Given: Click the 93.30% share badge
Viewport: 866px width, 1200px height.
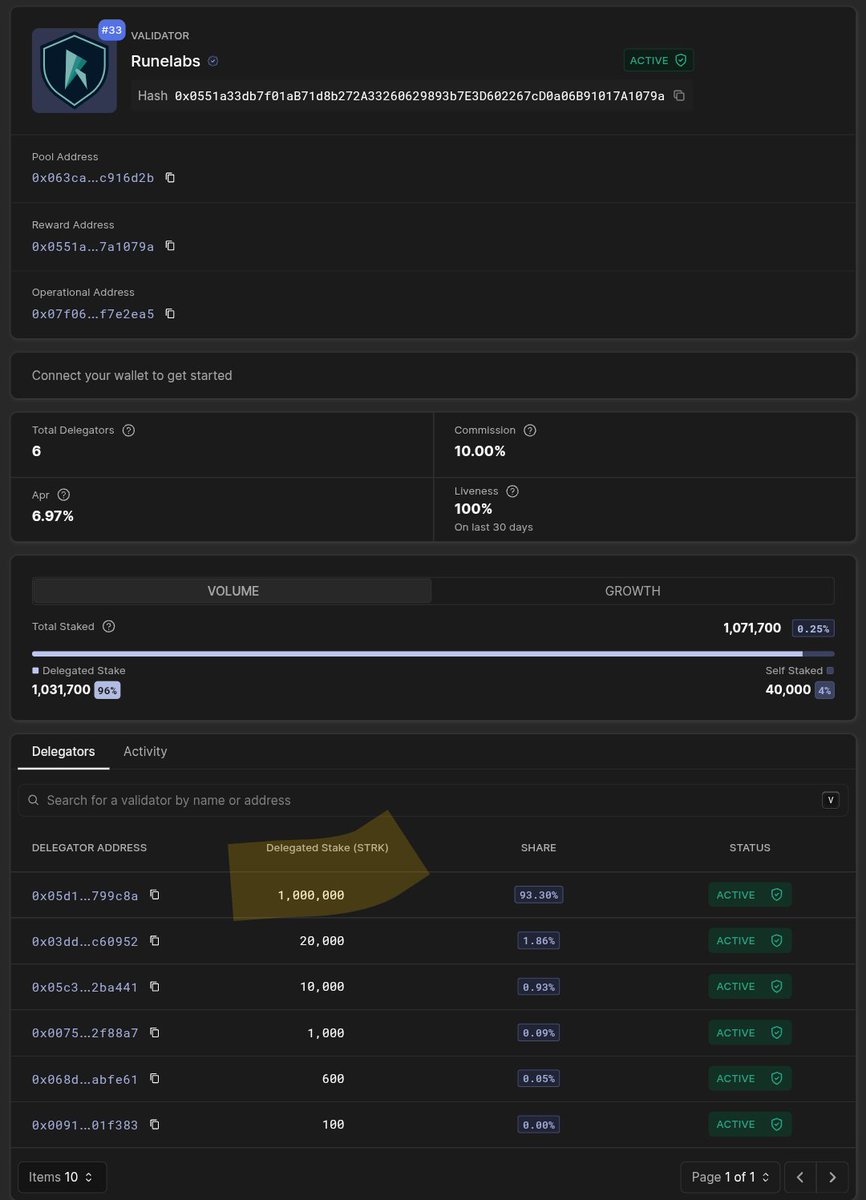Looking at the screenshot, I should [x=539, y=895].
